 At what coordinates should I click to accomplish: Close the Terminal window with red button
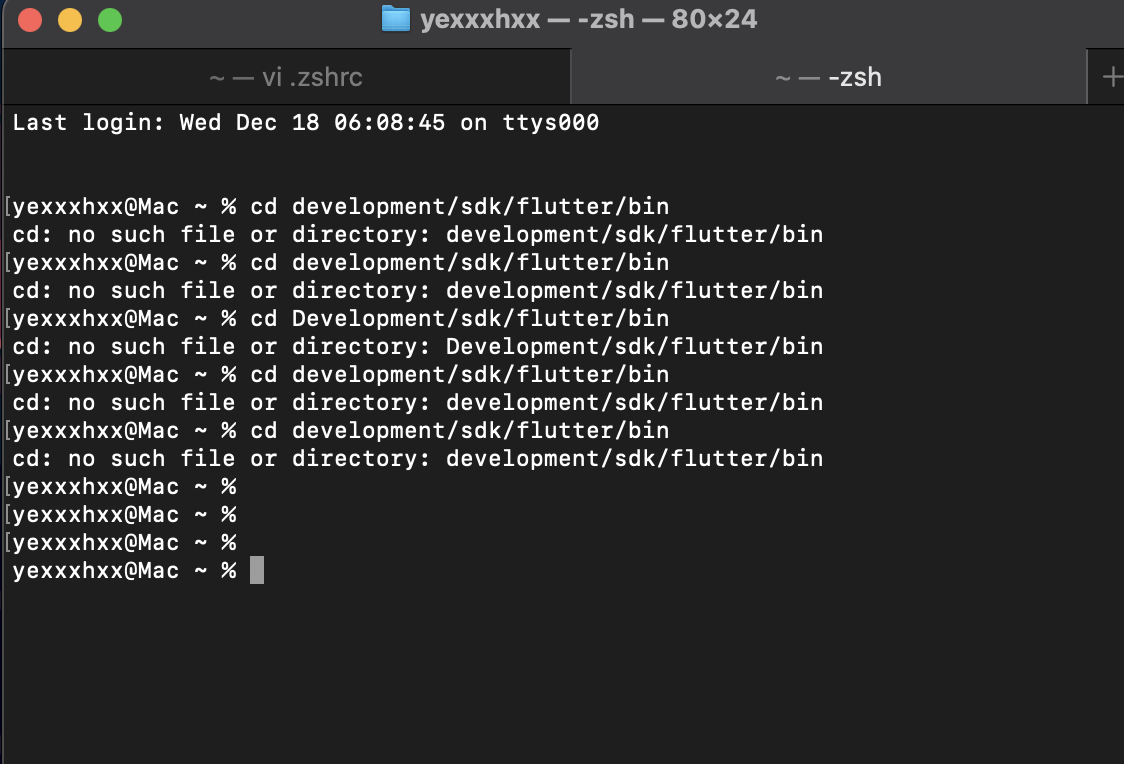click(x=30, y=20)
